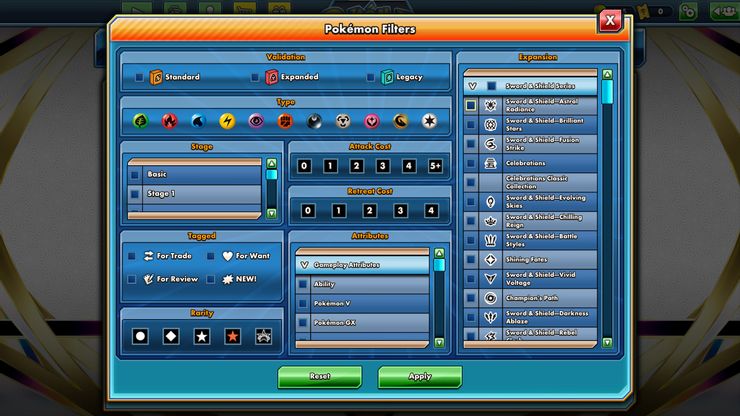Click the Expansion list scrollbar handle
The height and width of the screenshot is (416, 740).
pos(607,90)
